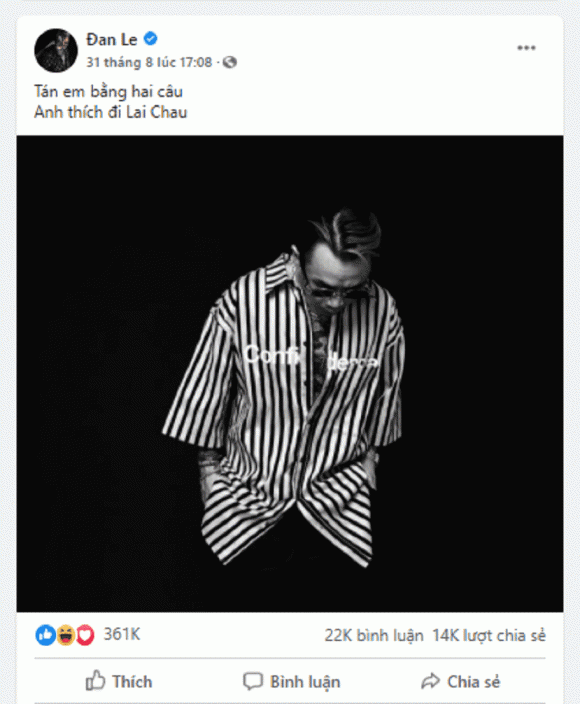Open the three-dot post options menu
This screenshot has height=704, width=580.
[526, 48]
